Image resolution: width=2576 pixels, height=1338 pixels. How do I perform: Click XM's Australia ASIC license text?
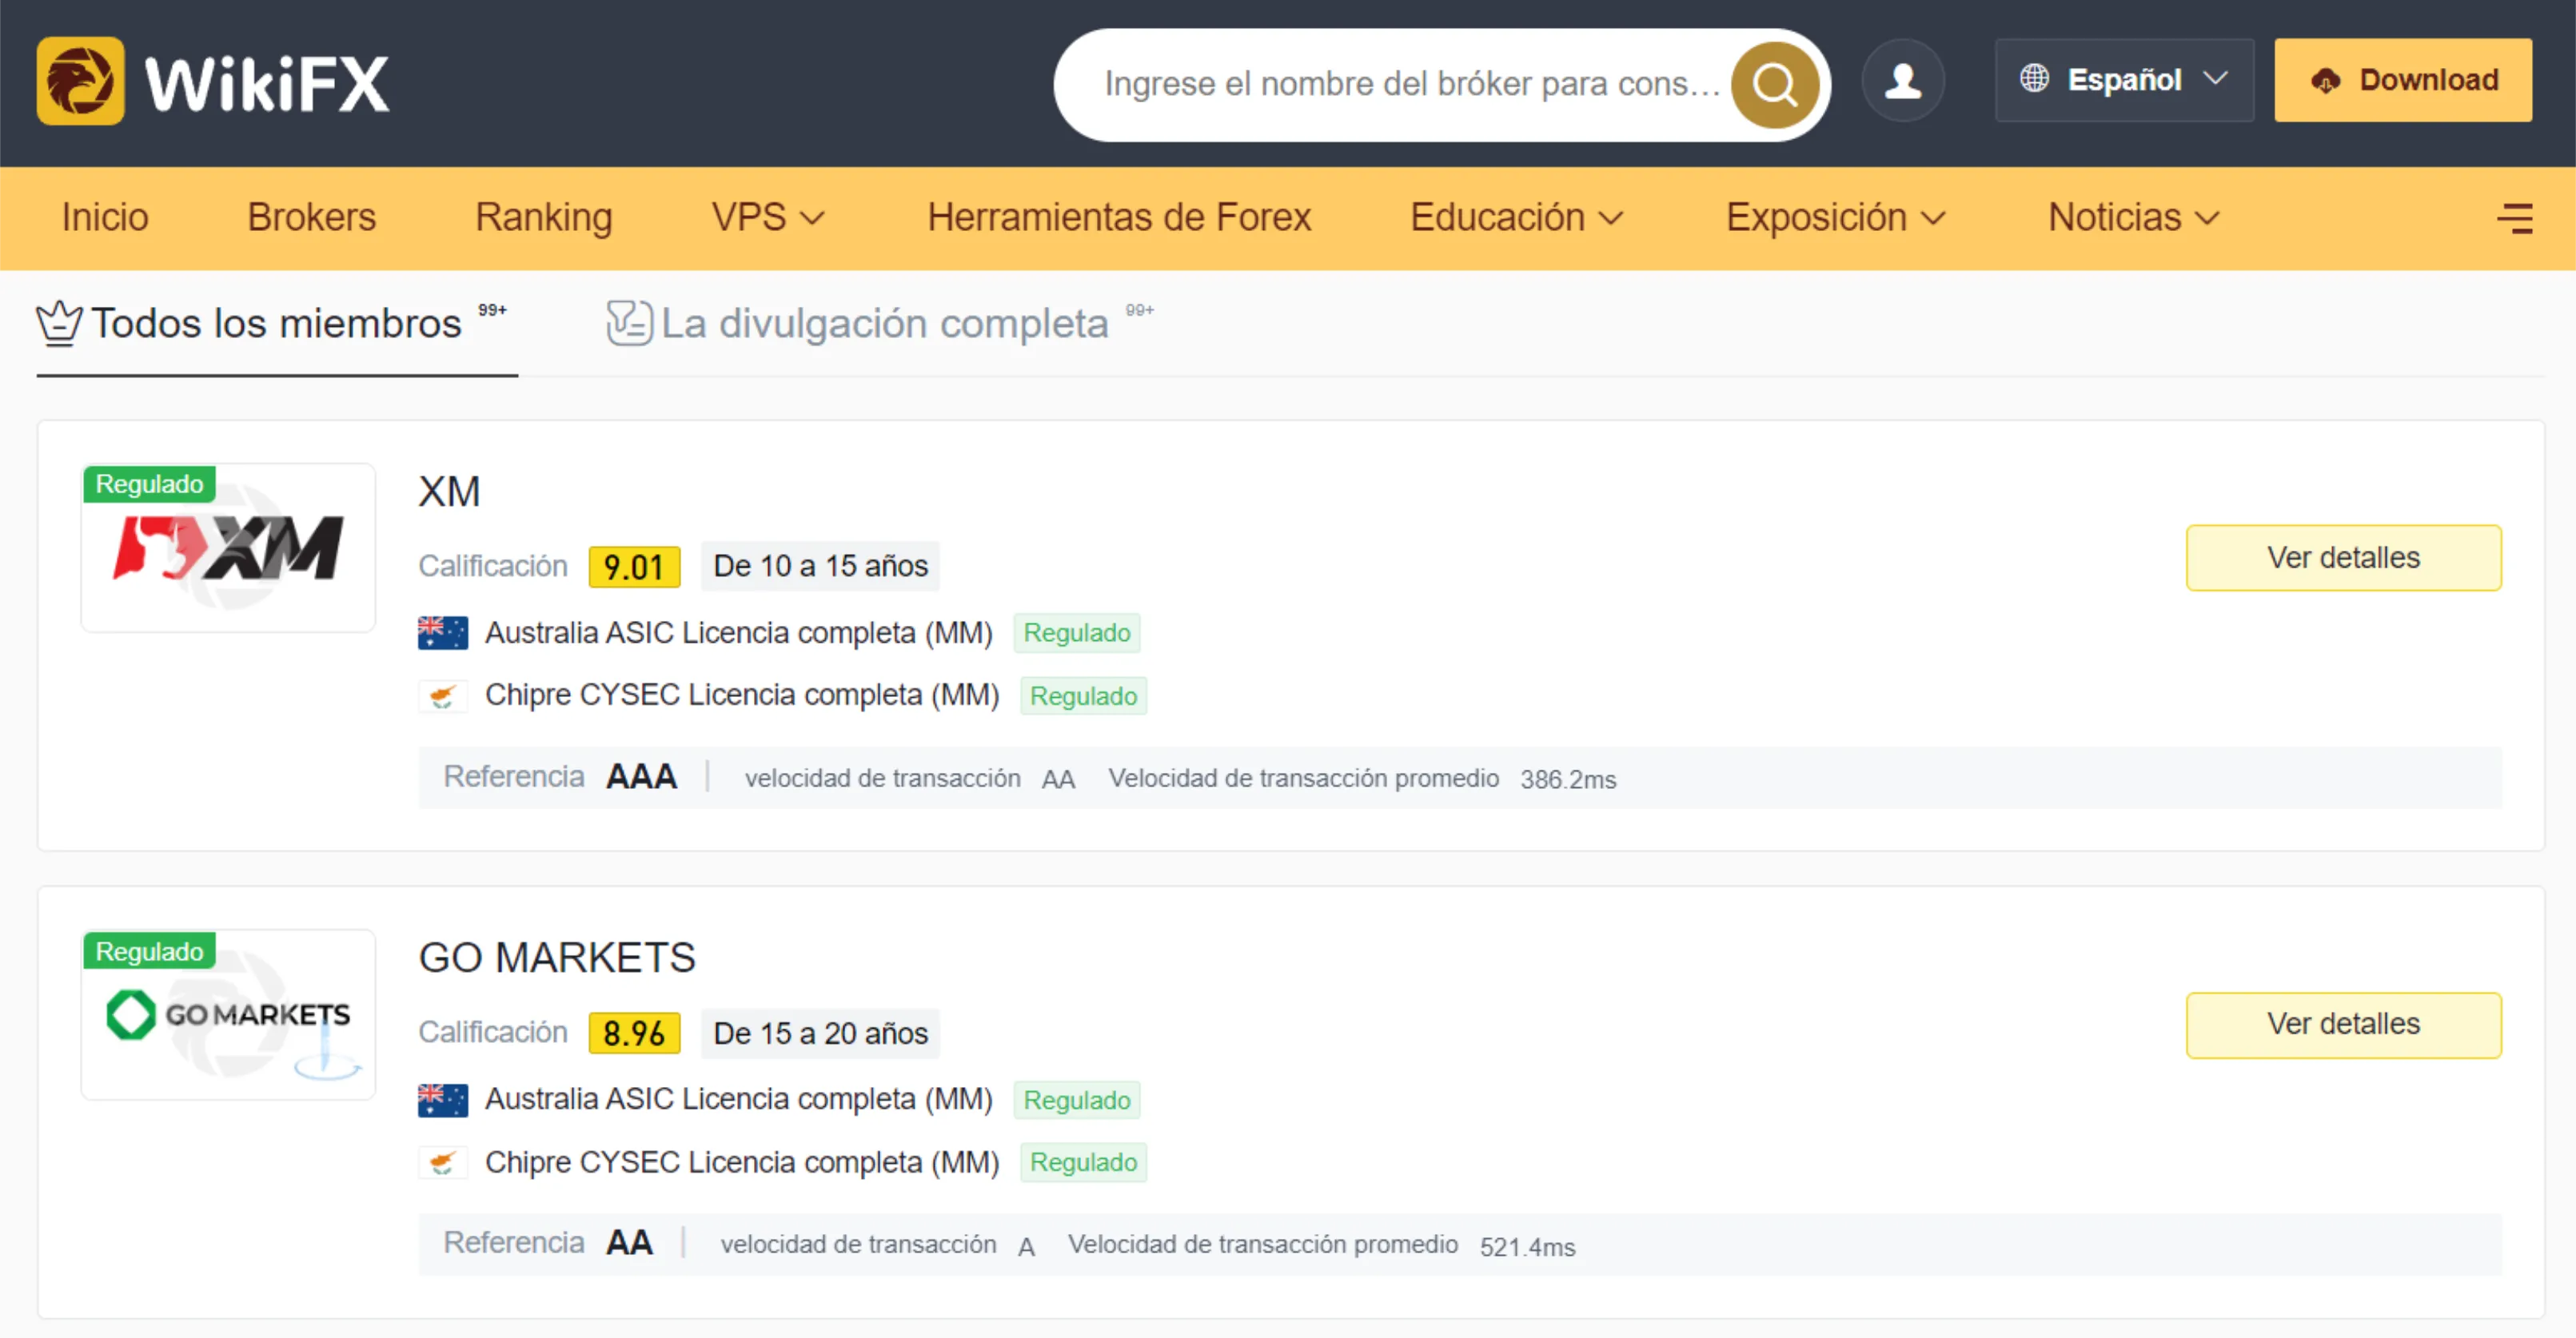pyautogui.click(x=738, y=633)
